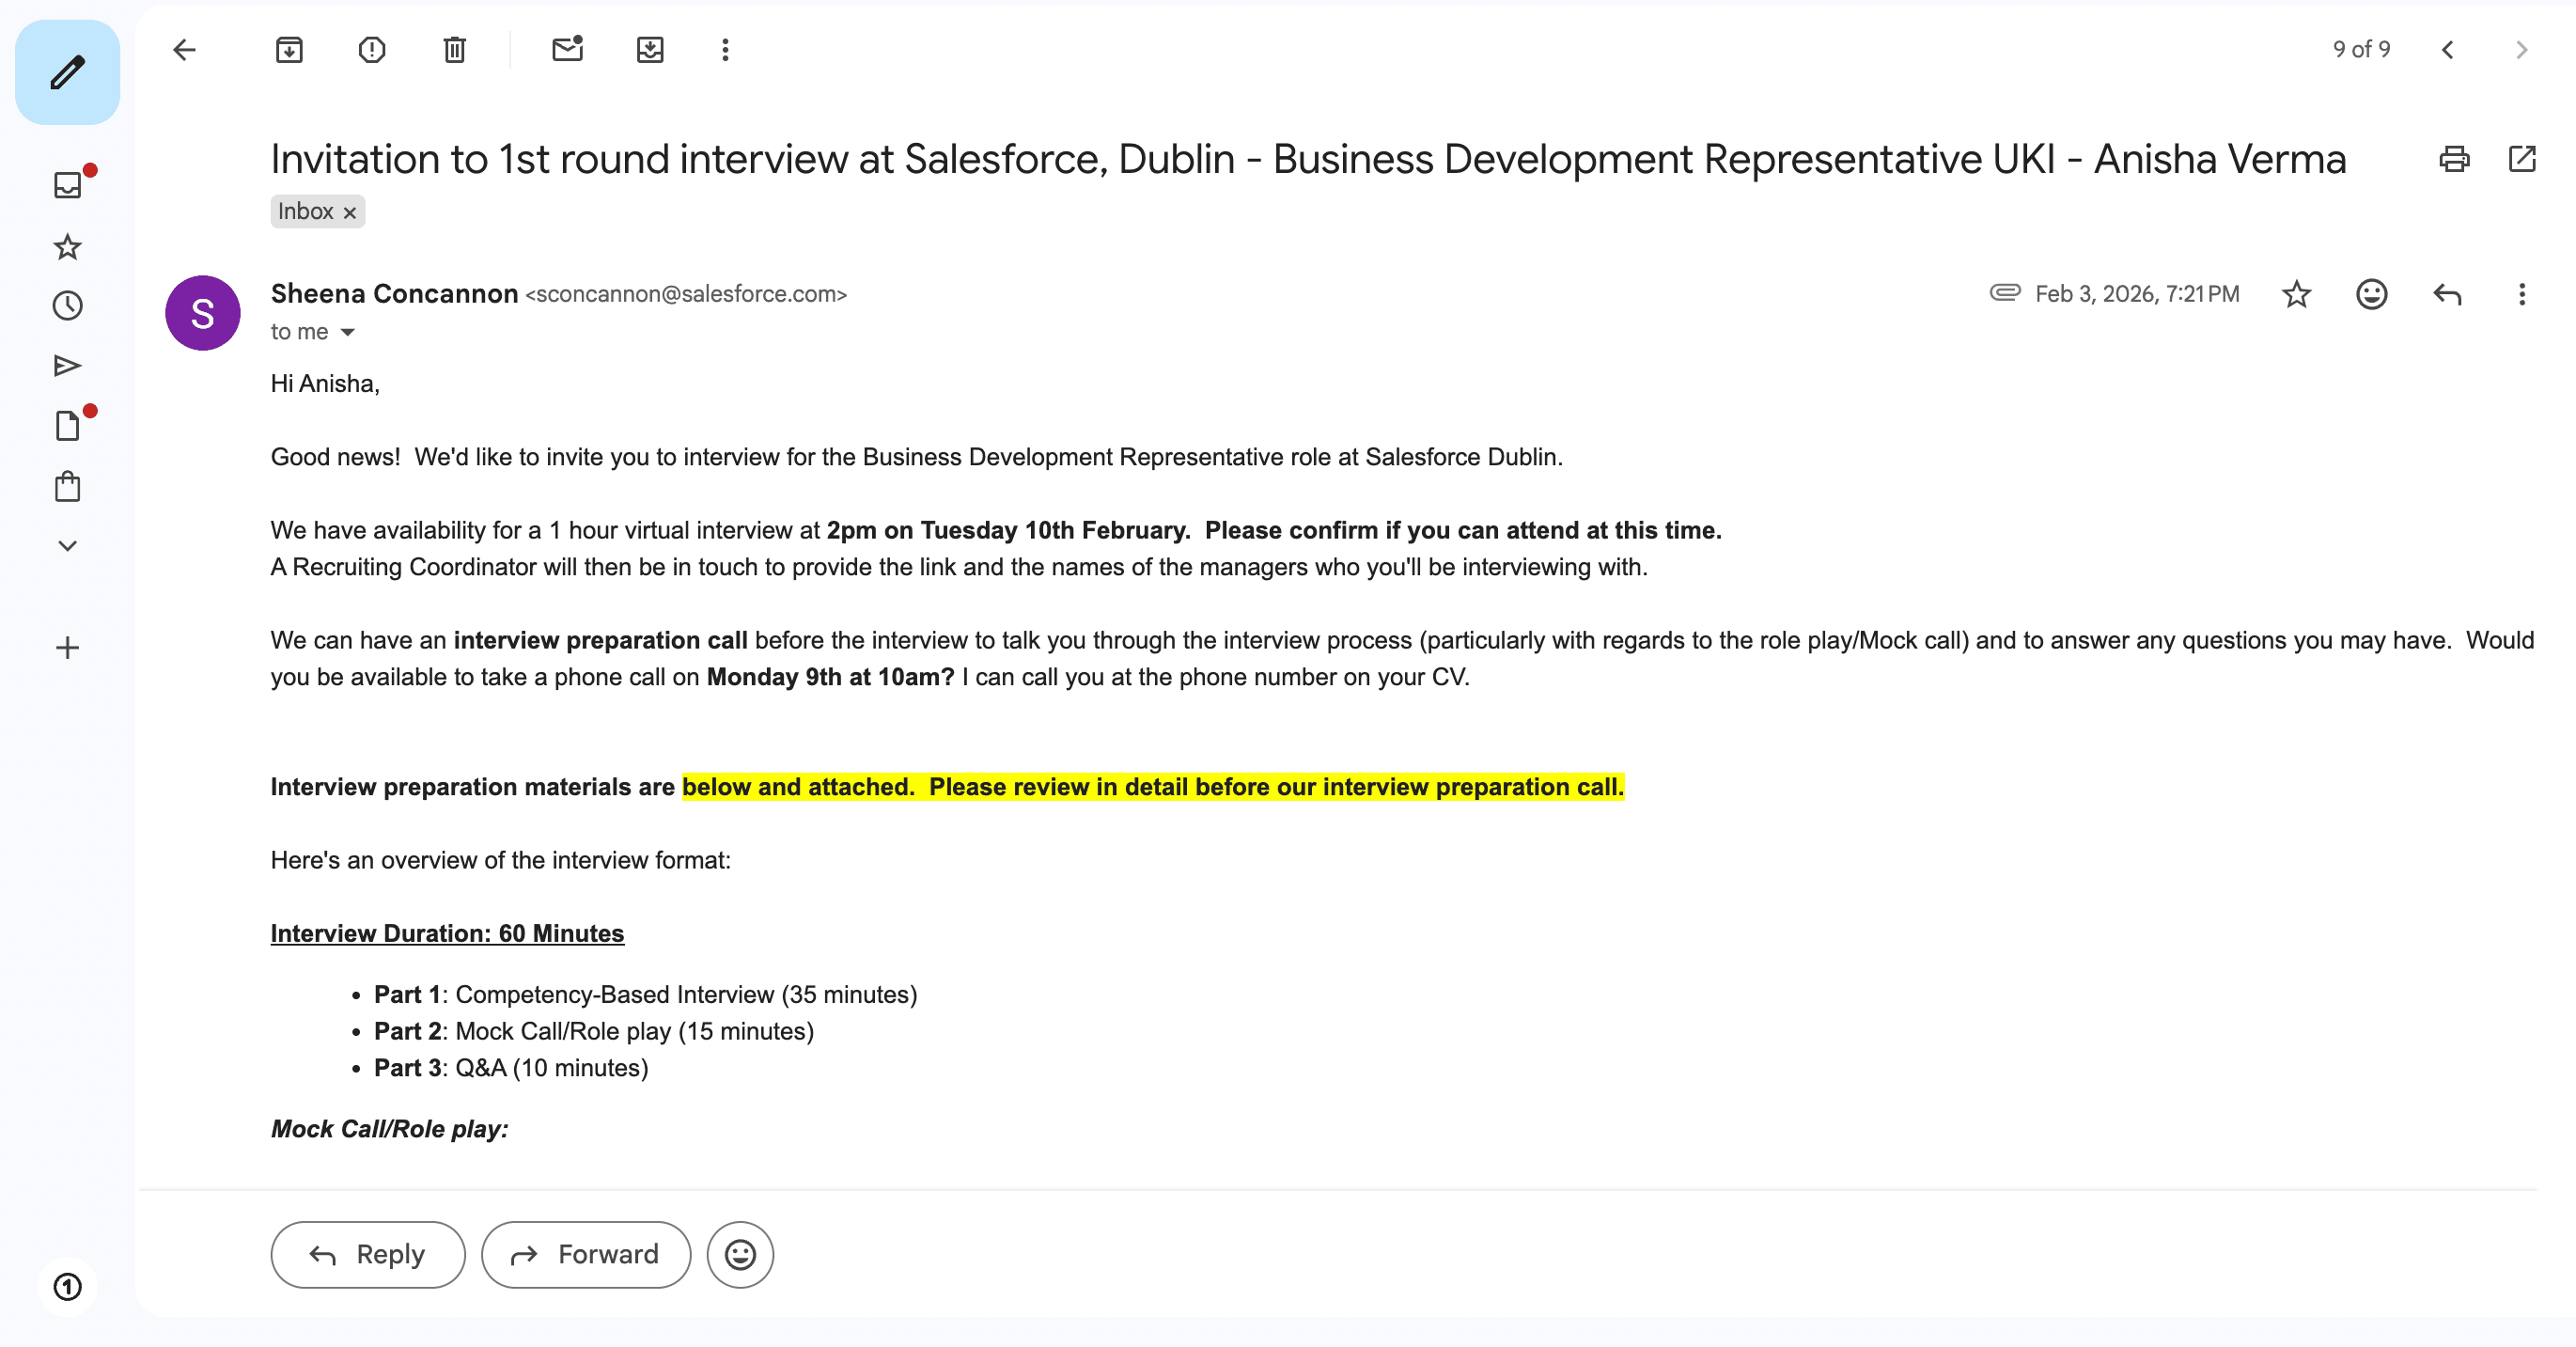The width and height of the screenshot is (2576, 1347).
Task: Expand more sidebar labels with the chevron
Action: coord(67,546)
